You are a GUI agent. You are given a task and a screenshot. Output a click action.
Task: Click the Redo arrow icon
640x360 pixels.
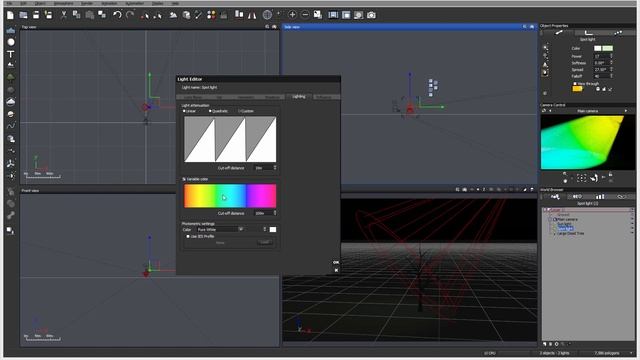tap(130, 15)
